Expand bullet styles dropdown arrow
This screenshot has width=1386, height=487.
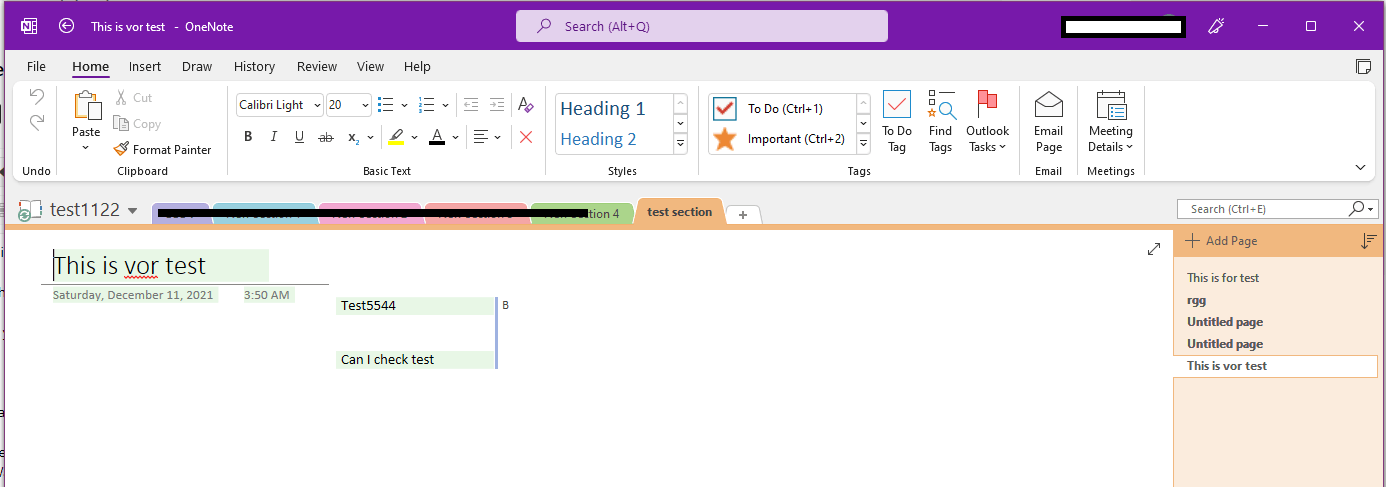point(404,104)
